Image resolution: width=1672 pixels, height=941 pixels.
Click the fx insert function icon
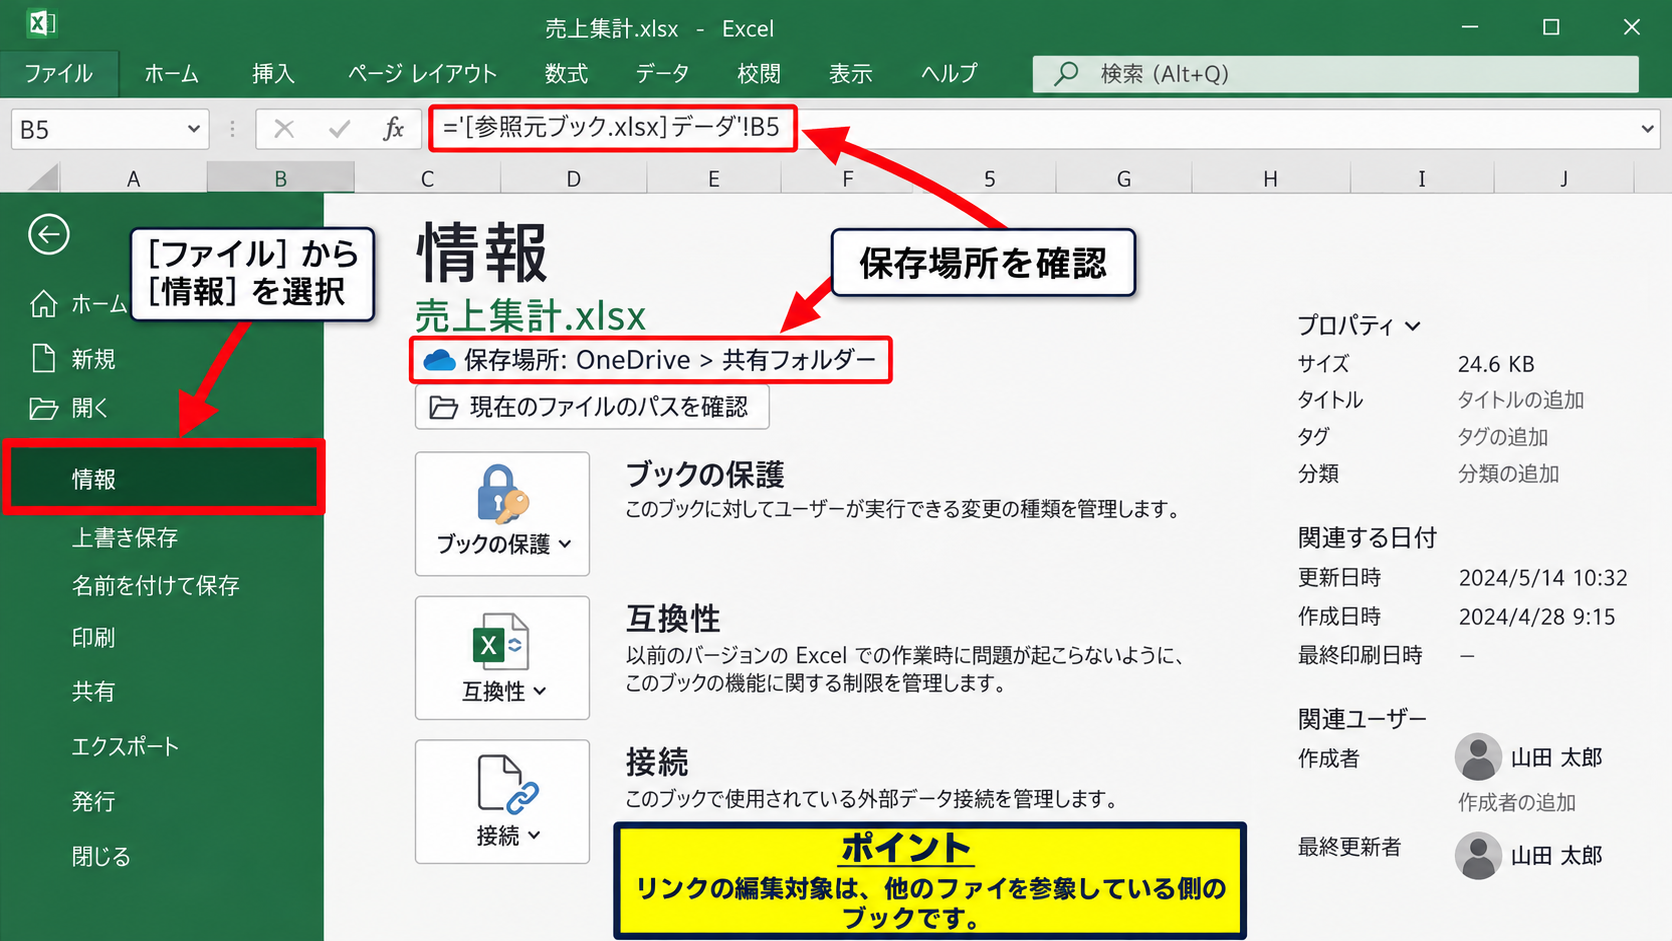click(394, 129)
